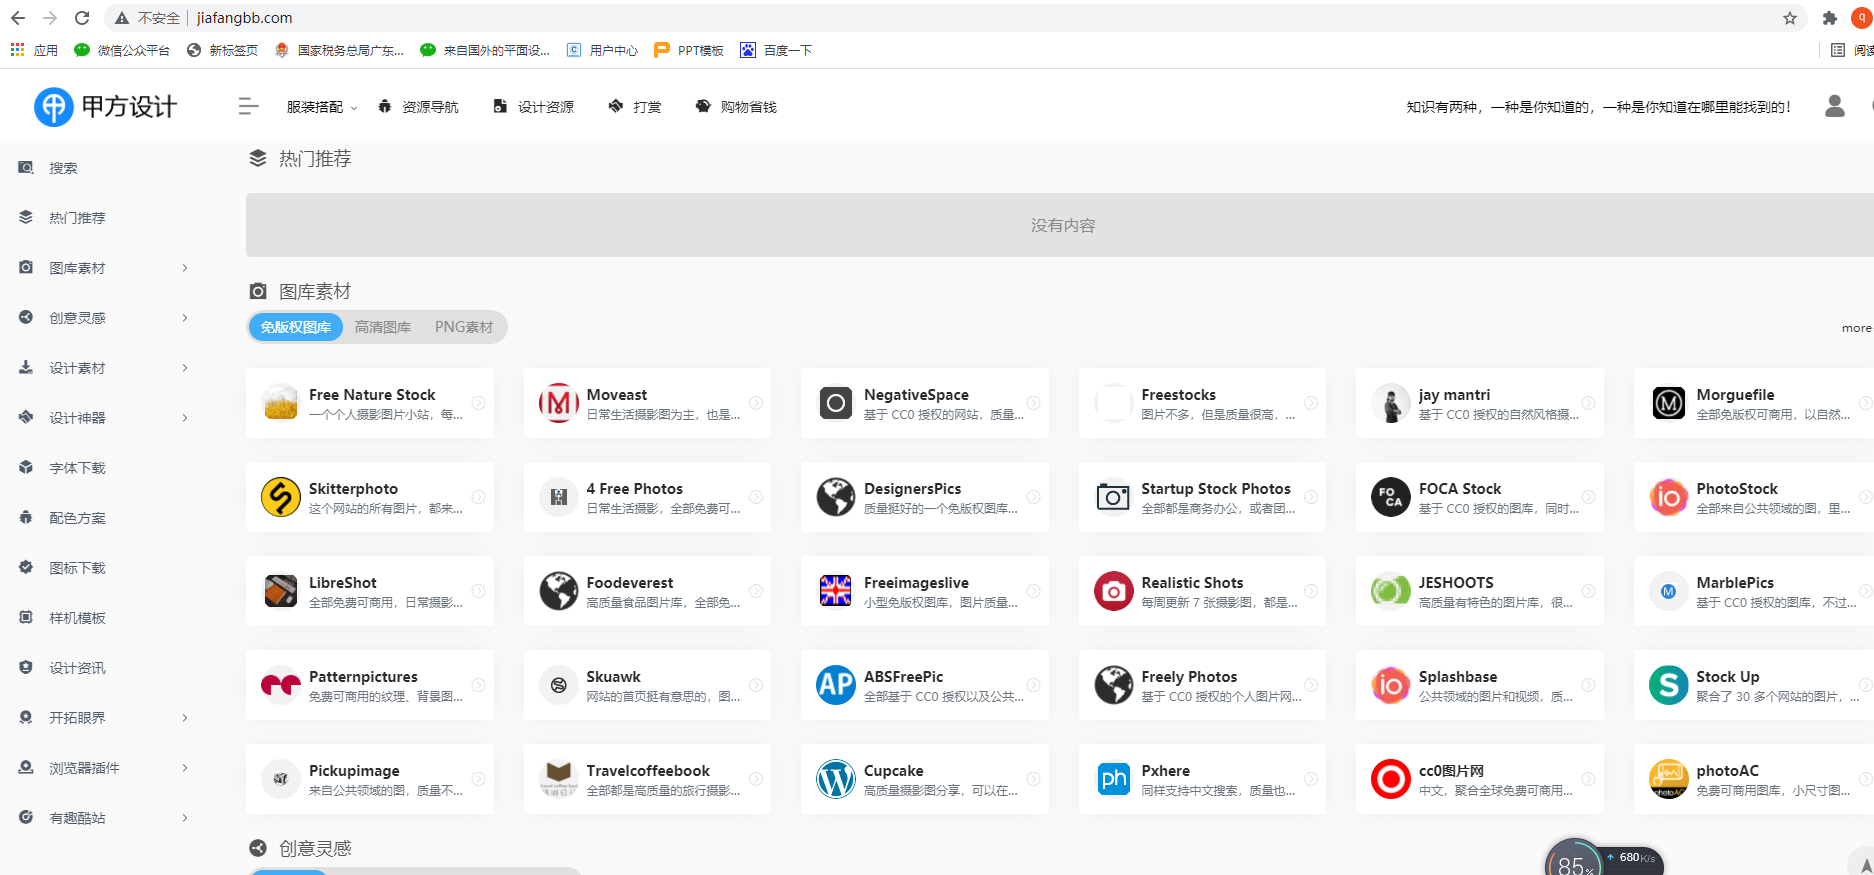The height and width of the screenshot is (875, 1874).
Task: Click the cc0图片网 red circle logo
Action: pyautogui.click(x=1391, y=779)
